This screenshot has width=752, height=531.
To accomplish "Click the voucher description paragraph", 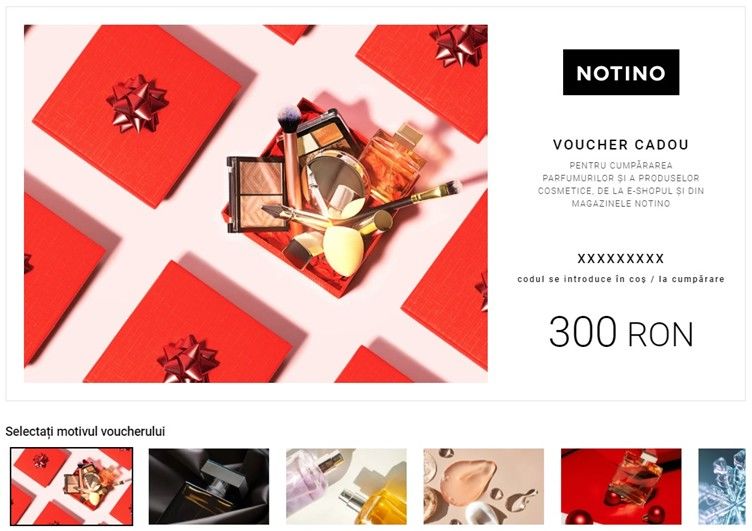I will pyautogui.click(x=621, y=184).
